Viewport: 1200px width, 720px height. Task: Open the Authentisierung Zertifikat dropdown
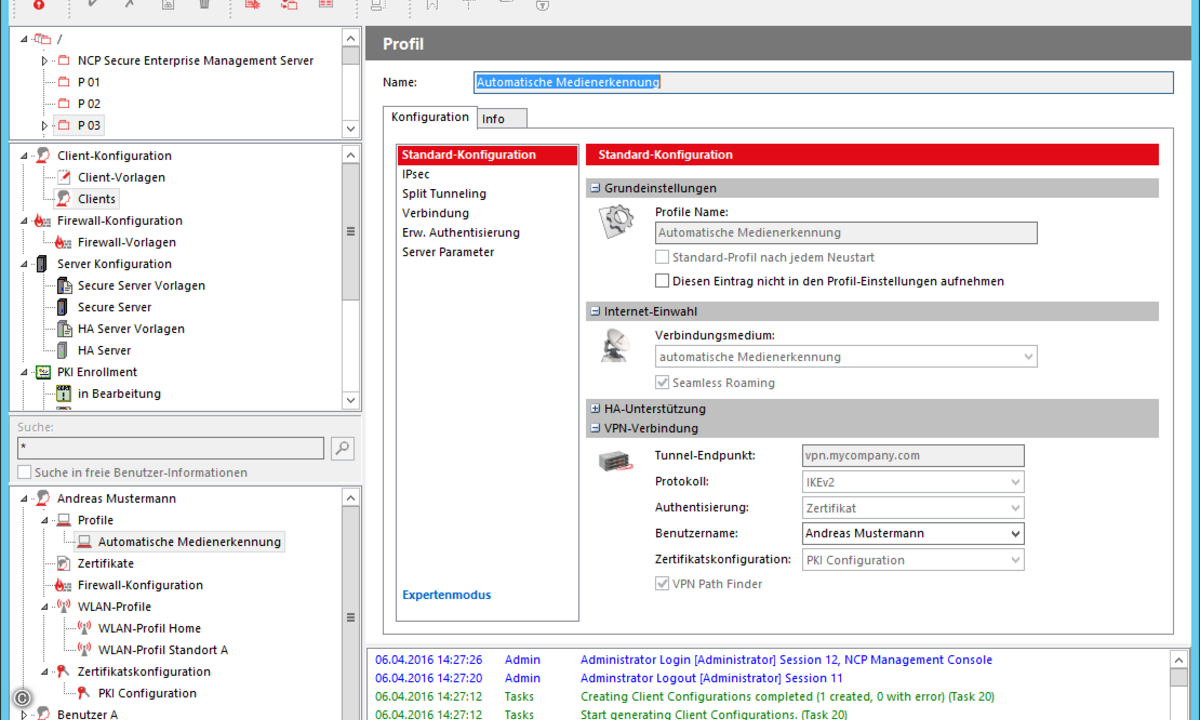click(1015, 508)
